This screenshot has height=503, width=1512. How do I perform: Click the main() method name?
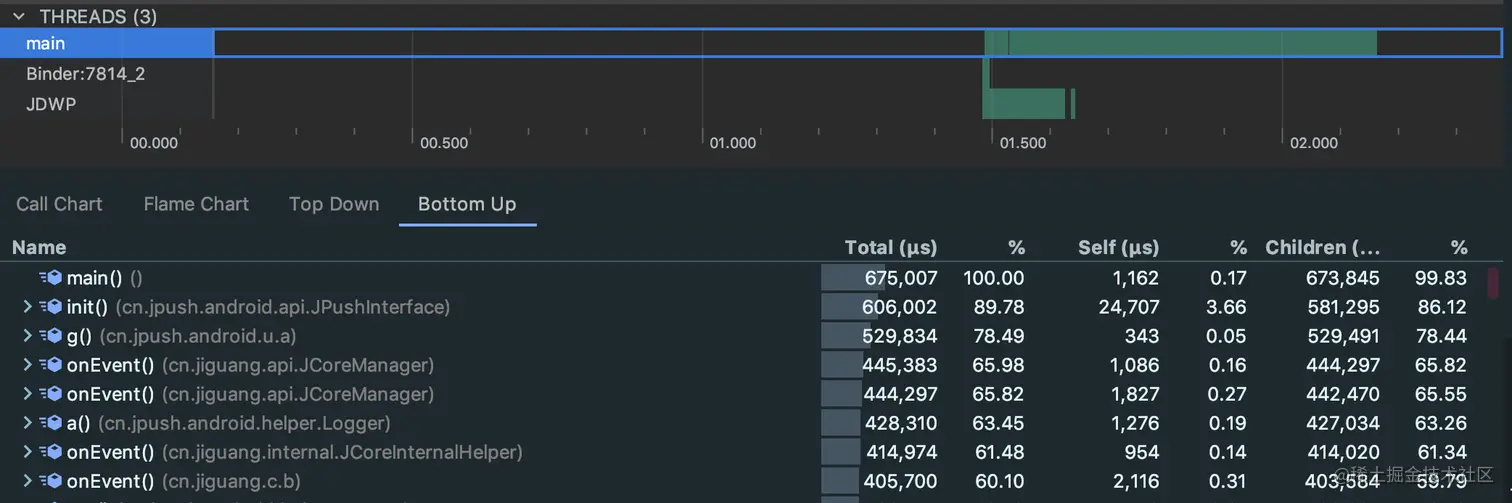[95, 278]
